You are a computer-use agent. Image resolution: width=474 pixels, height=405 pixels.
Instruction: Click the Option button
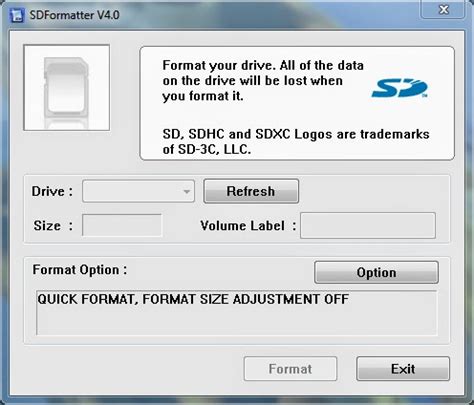coord(376,272)
